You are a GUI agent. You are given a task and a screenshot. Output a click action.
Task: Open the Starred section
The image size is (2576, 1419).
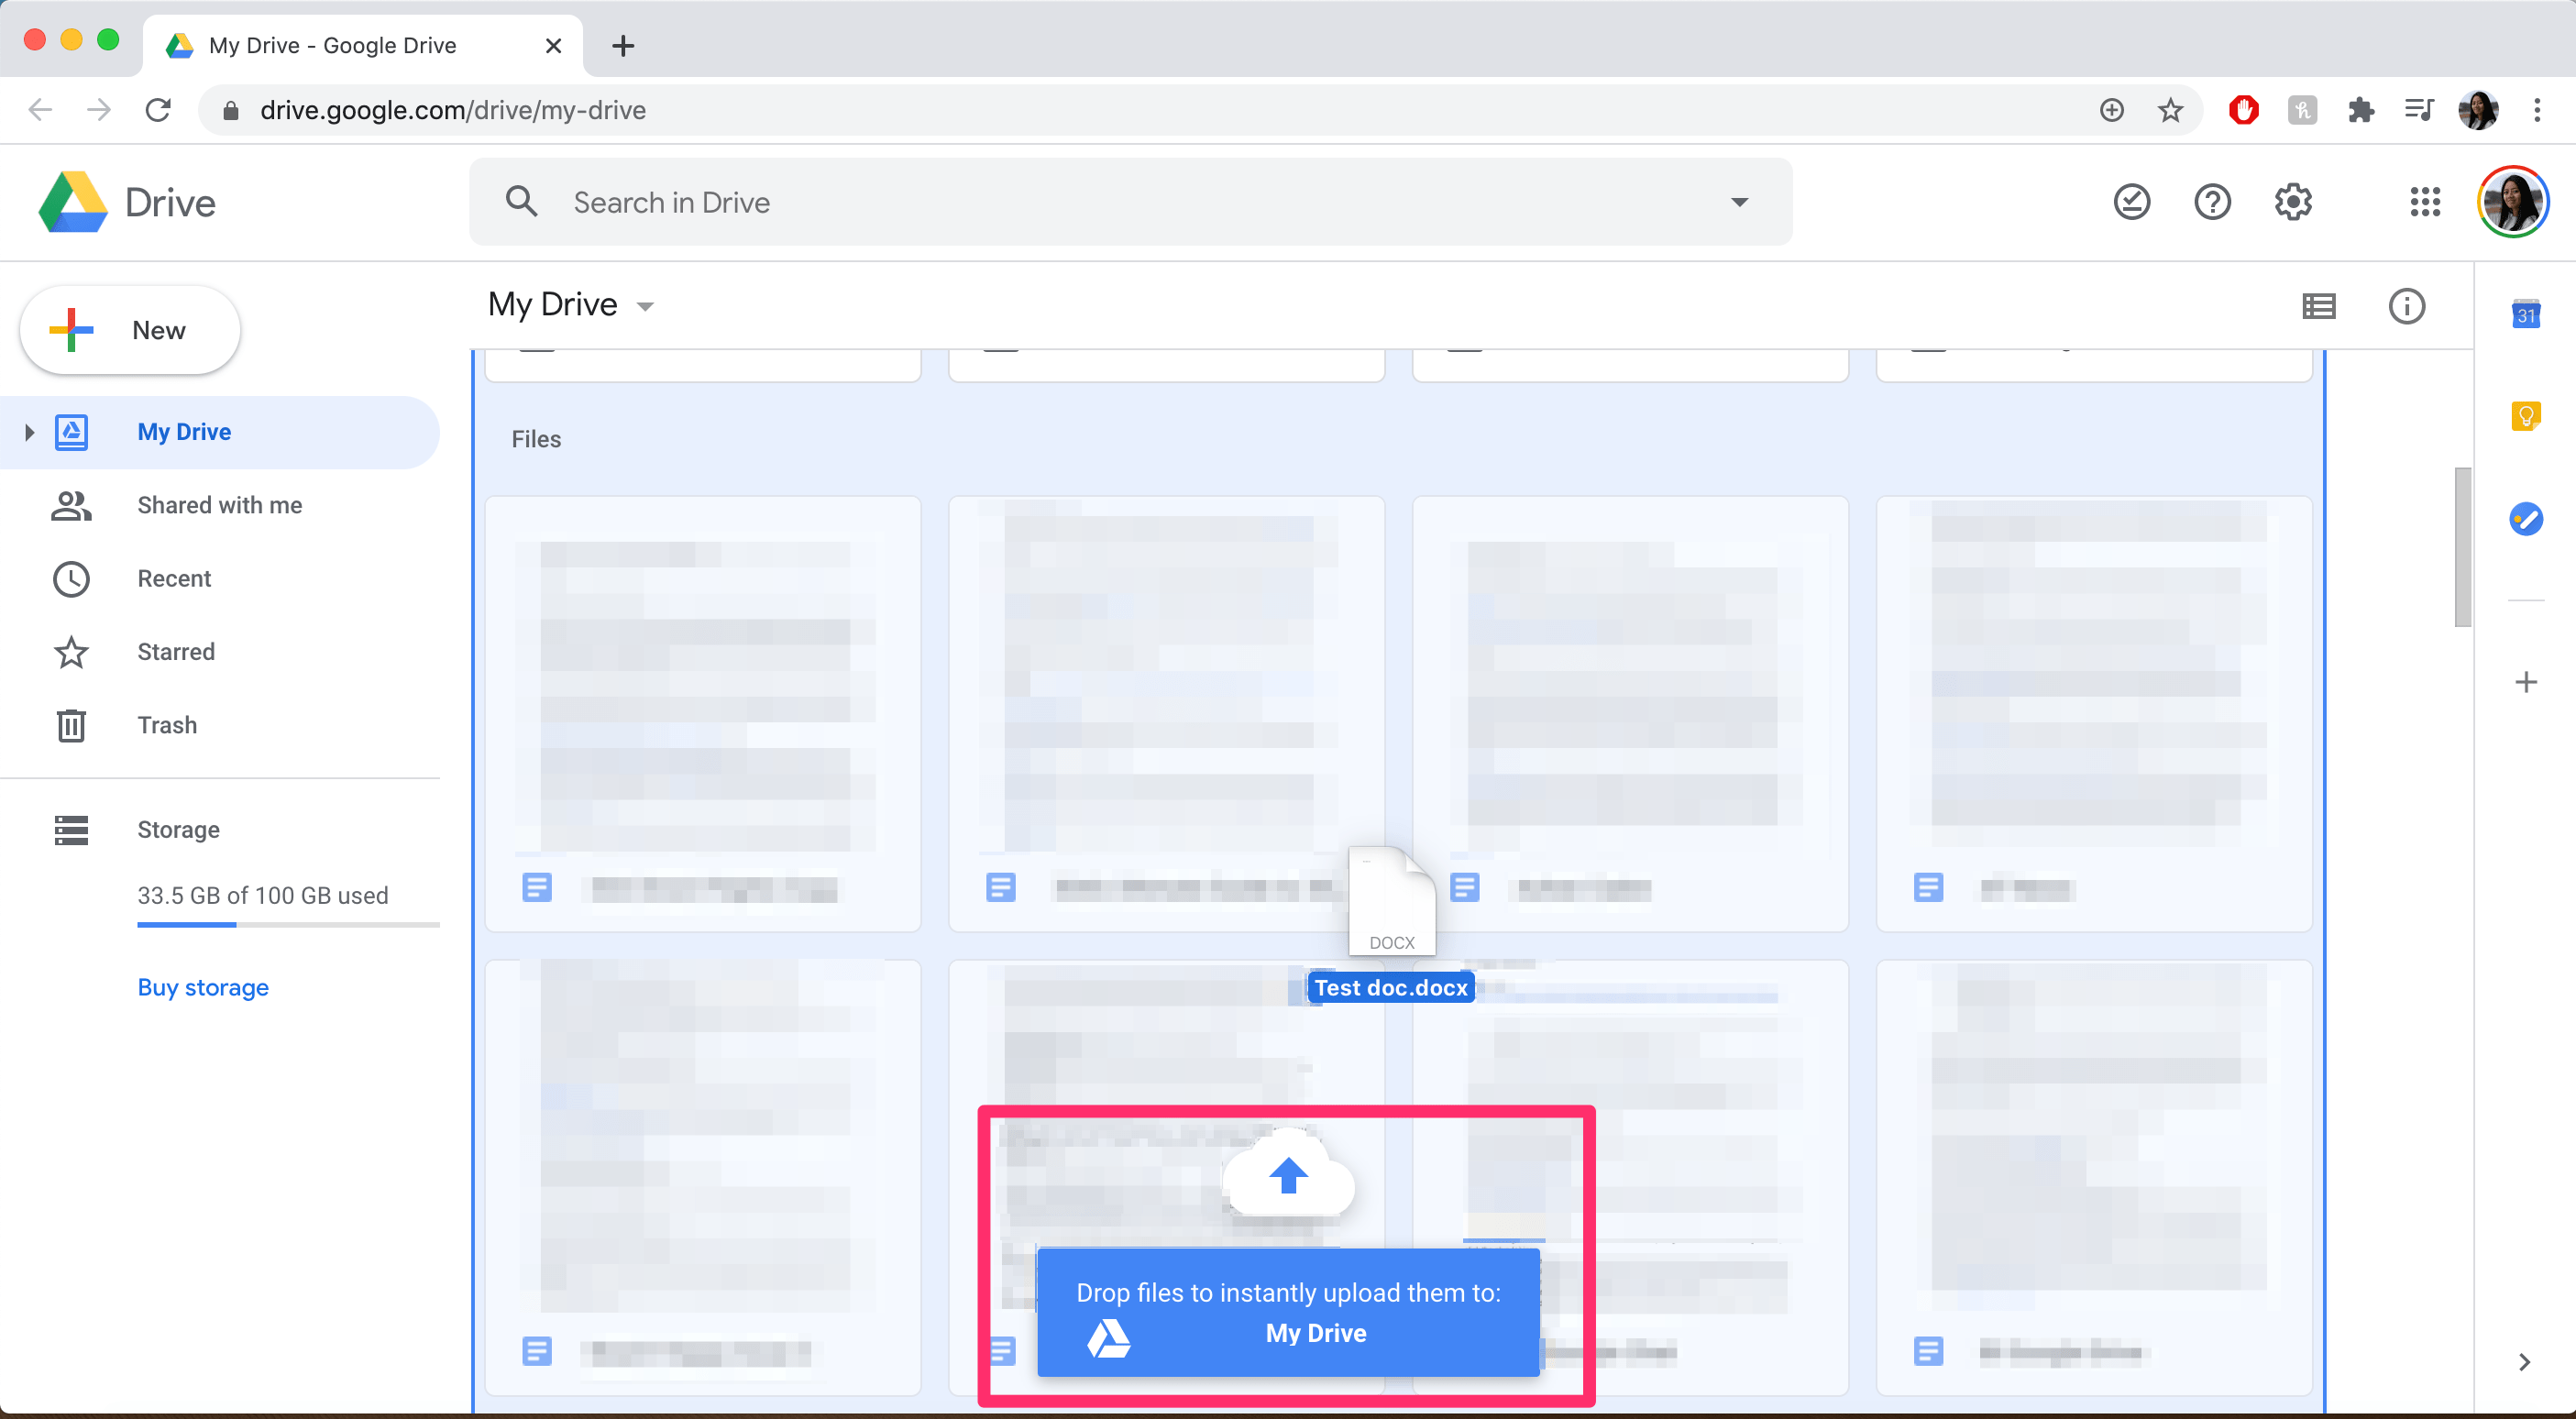pos(176,652)
